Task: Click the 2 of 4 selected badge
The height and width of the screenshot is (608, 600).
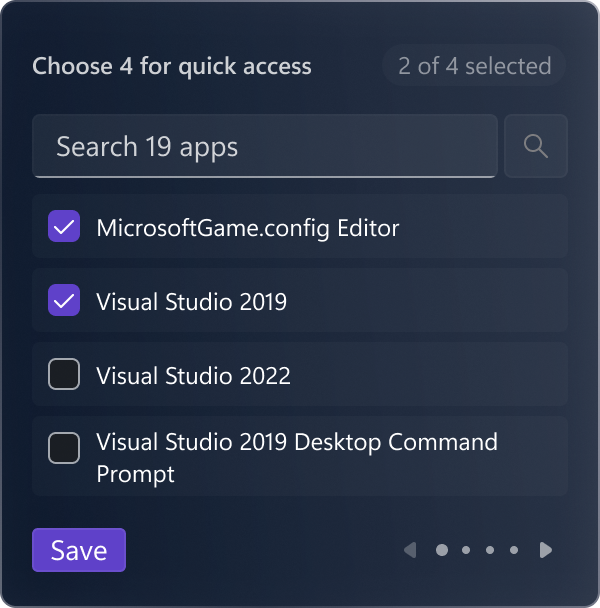Action: [474, 65]
